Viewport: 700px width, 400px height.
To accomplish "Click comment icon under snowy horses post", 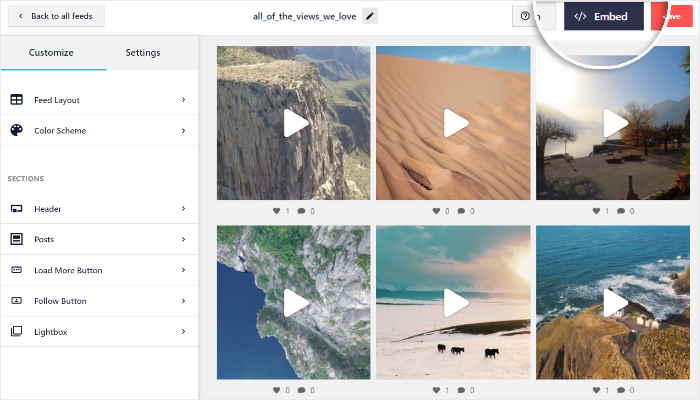I will (x=462, y=390).
